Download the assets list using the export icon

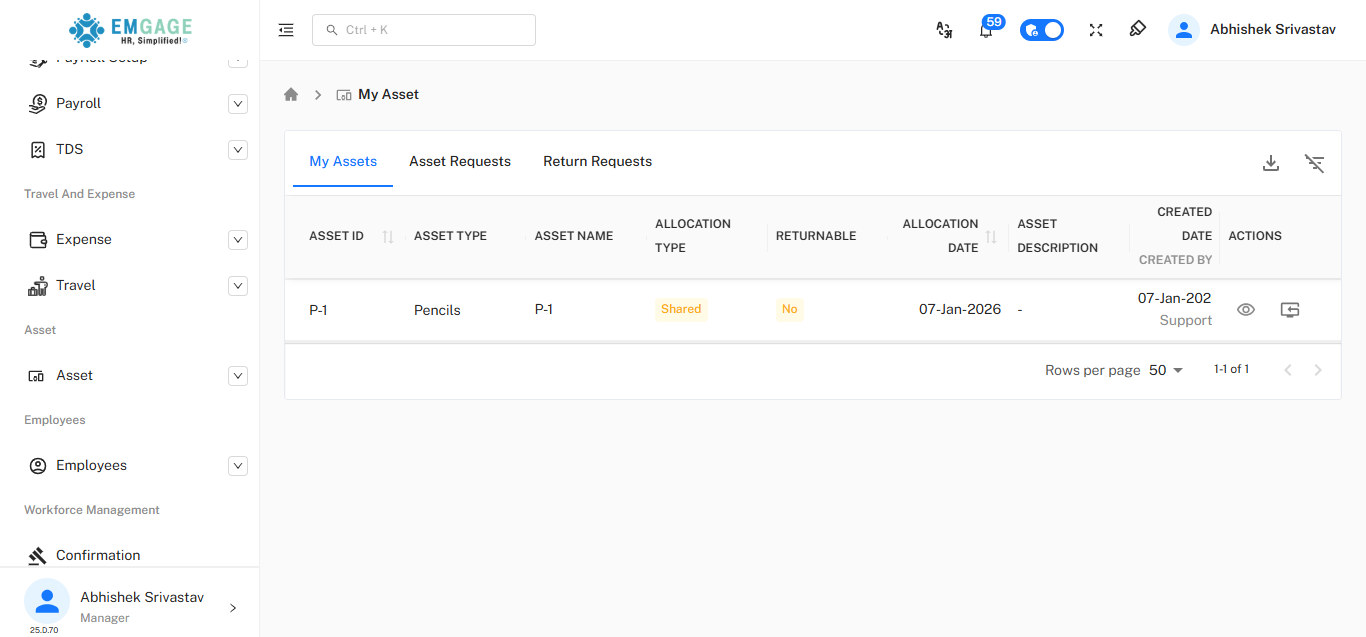[x=1270, y=162]
